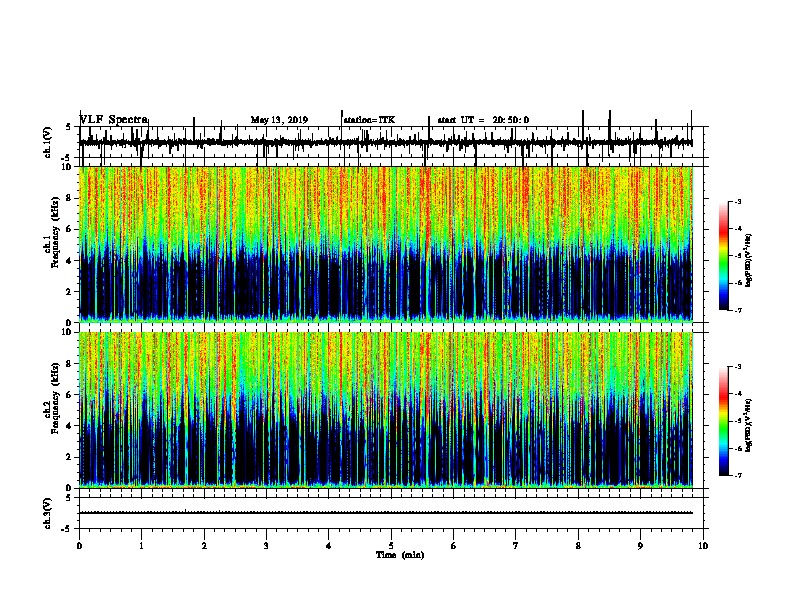Viewport: 792px width, 612px height.
Task: Click time axis tick label '6'
Action: [453, 546]
